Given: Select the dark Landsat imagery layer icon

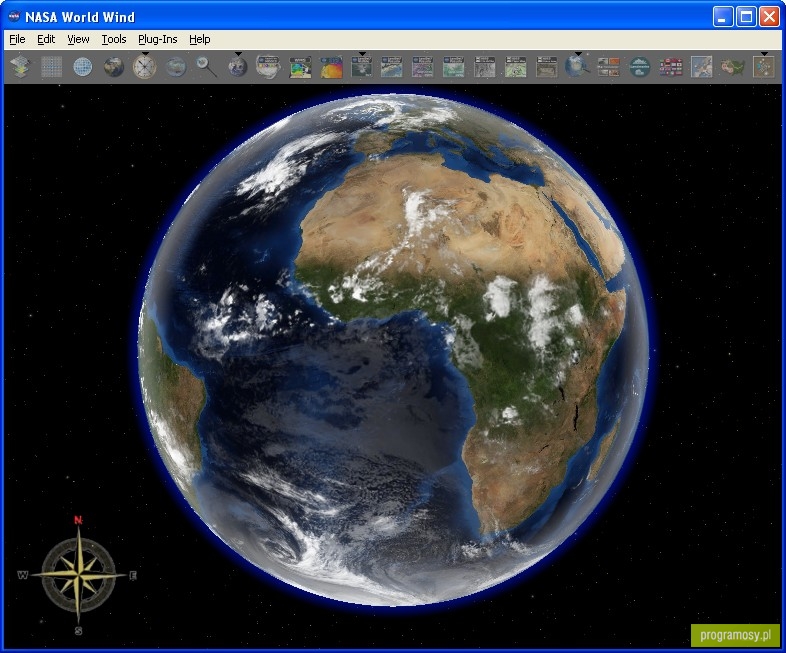Looking at the screenshot, I should (x=362, y=67).
